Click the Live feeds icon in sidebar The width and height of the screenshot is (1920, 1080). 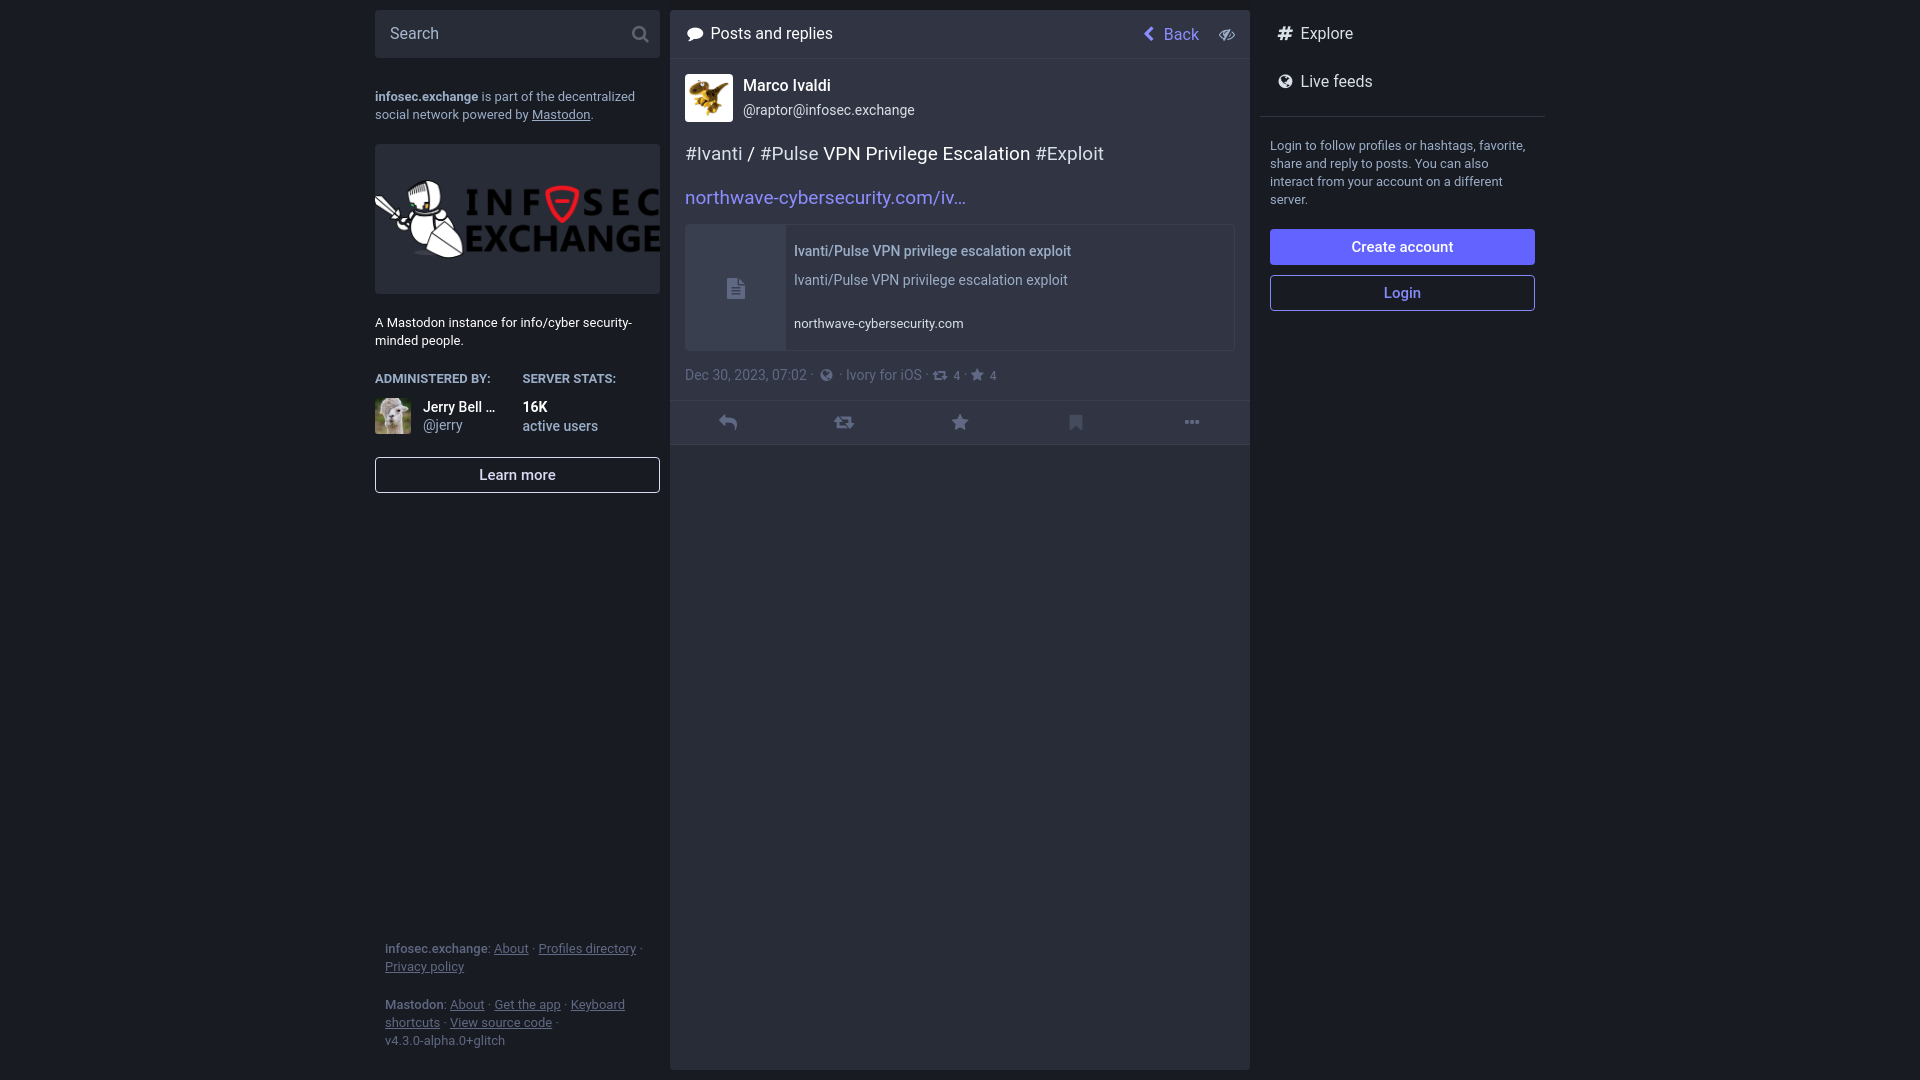click(x=1286, y=80)
